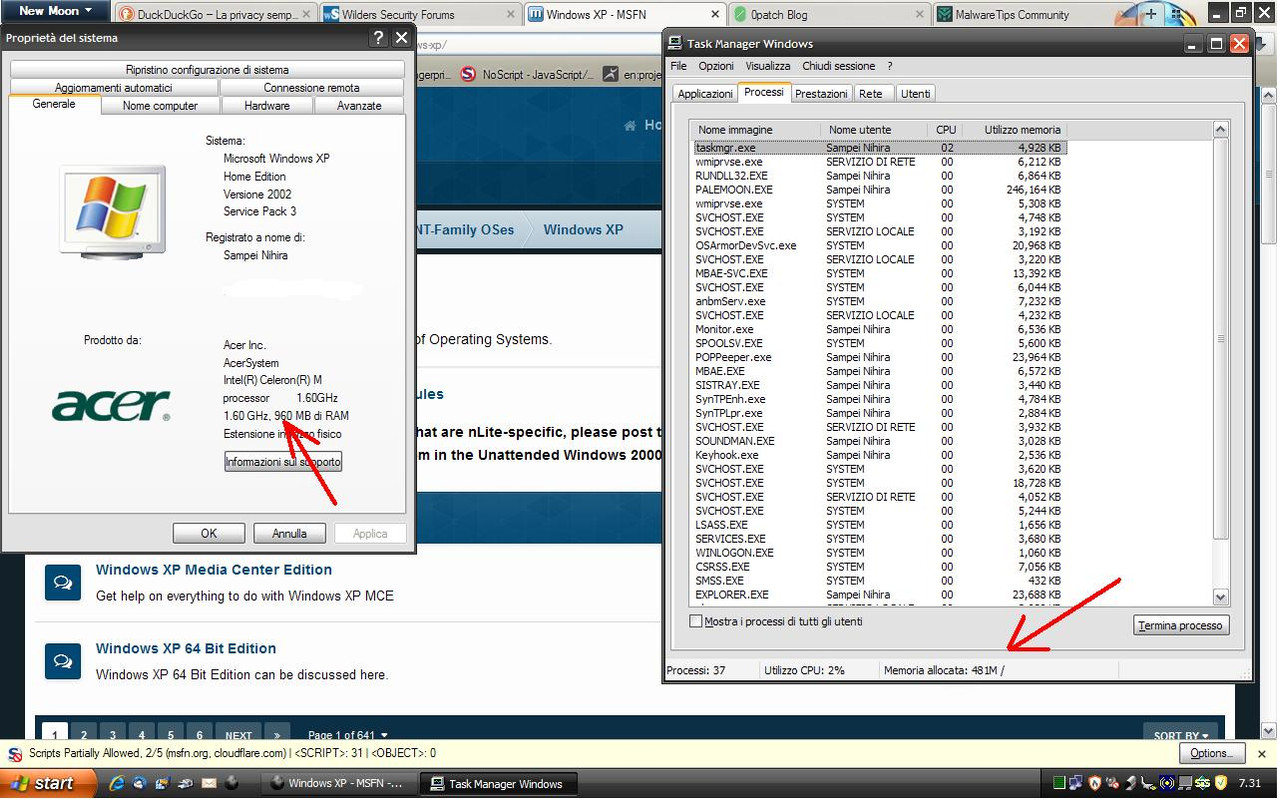Click the NoScript icon in notification bar

click(x=15, y=754)
